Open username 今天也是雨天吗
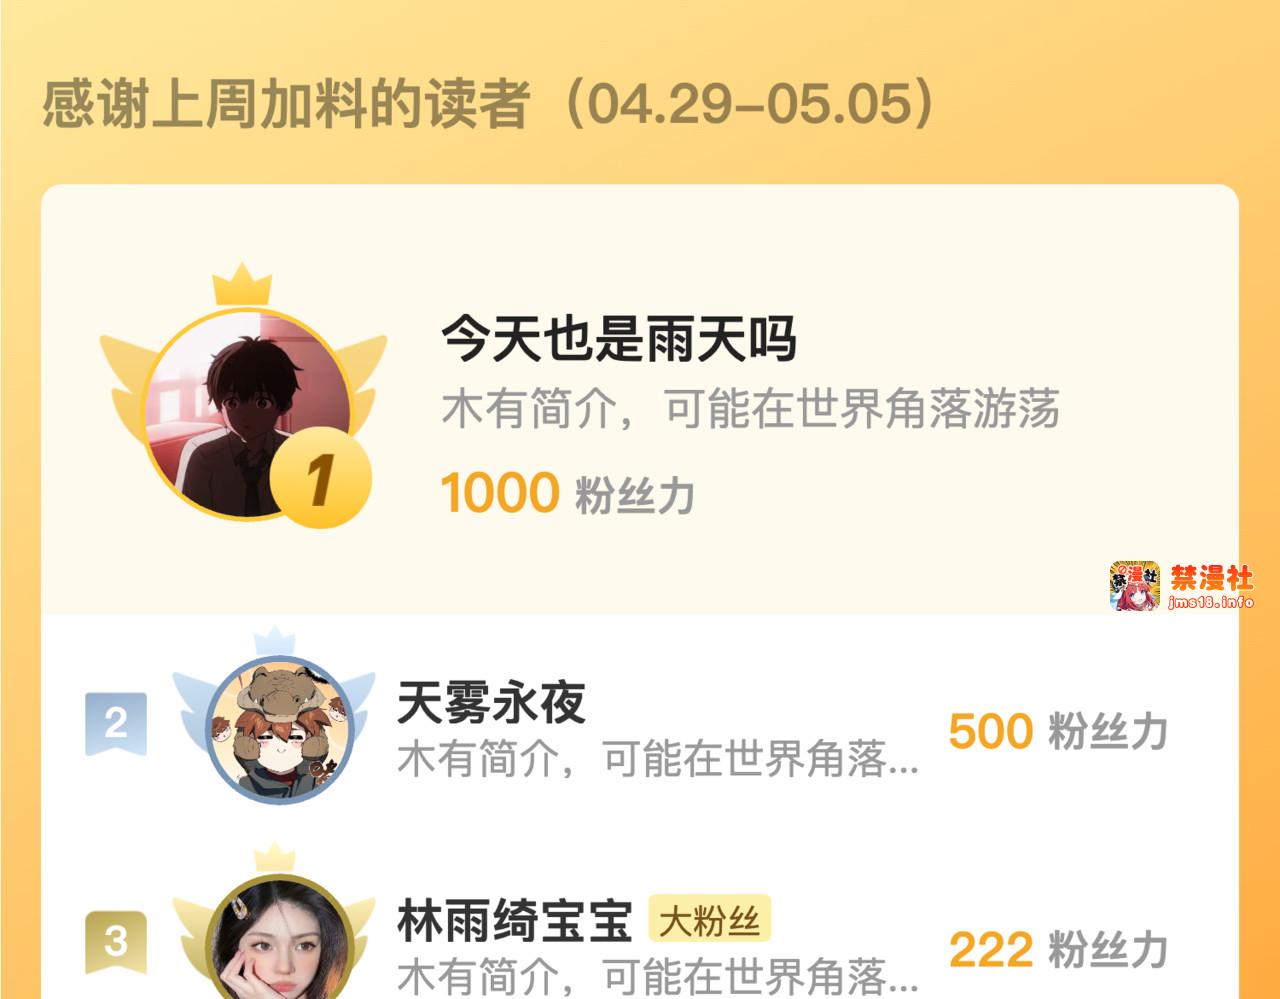This screenshot has height=999, width=1280. (618, 338)
